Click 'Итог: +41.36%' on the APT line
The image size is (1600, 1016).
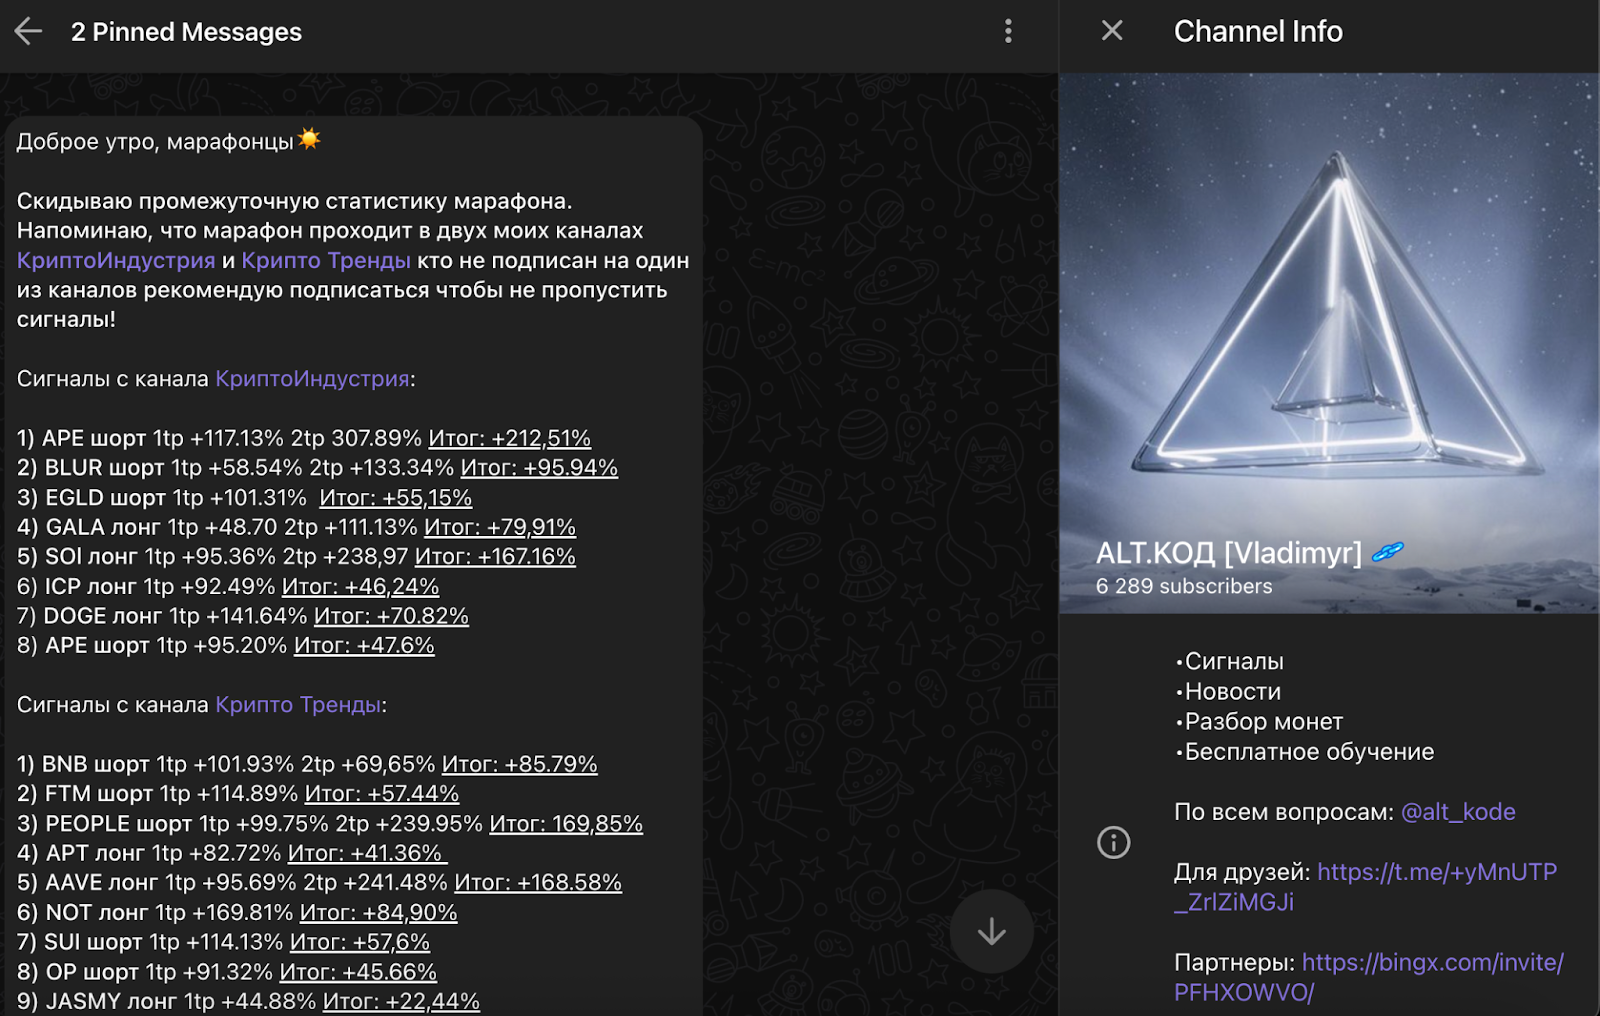pyautogui.click(x=367, y=853)
